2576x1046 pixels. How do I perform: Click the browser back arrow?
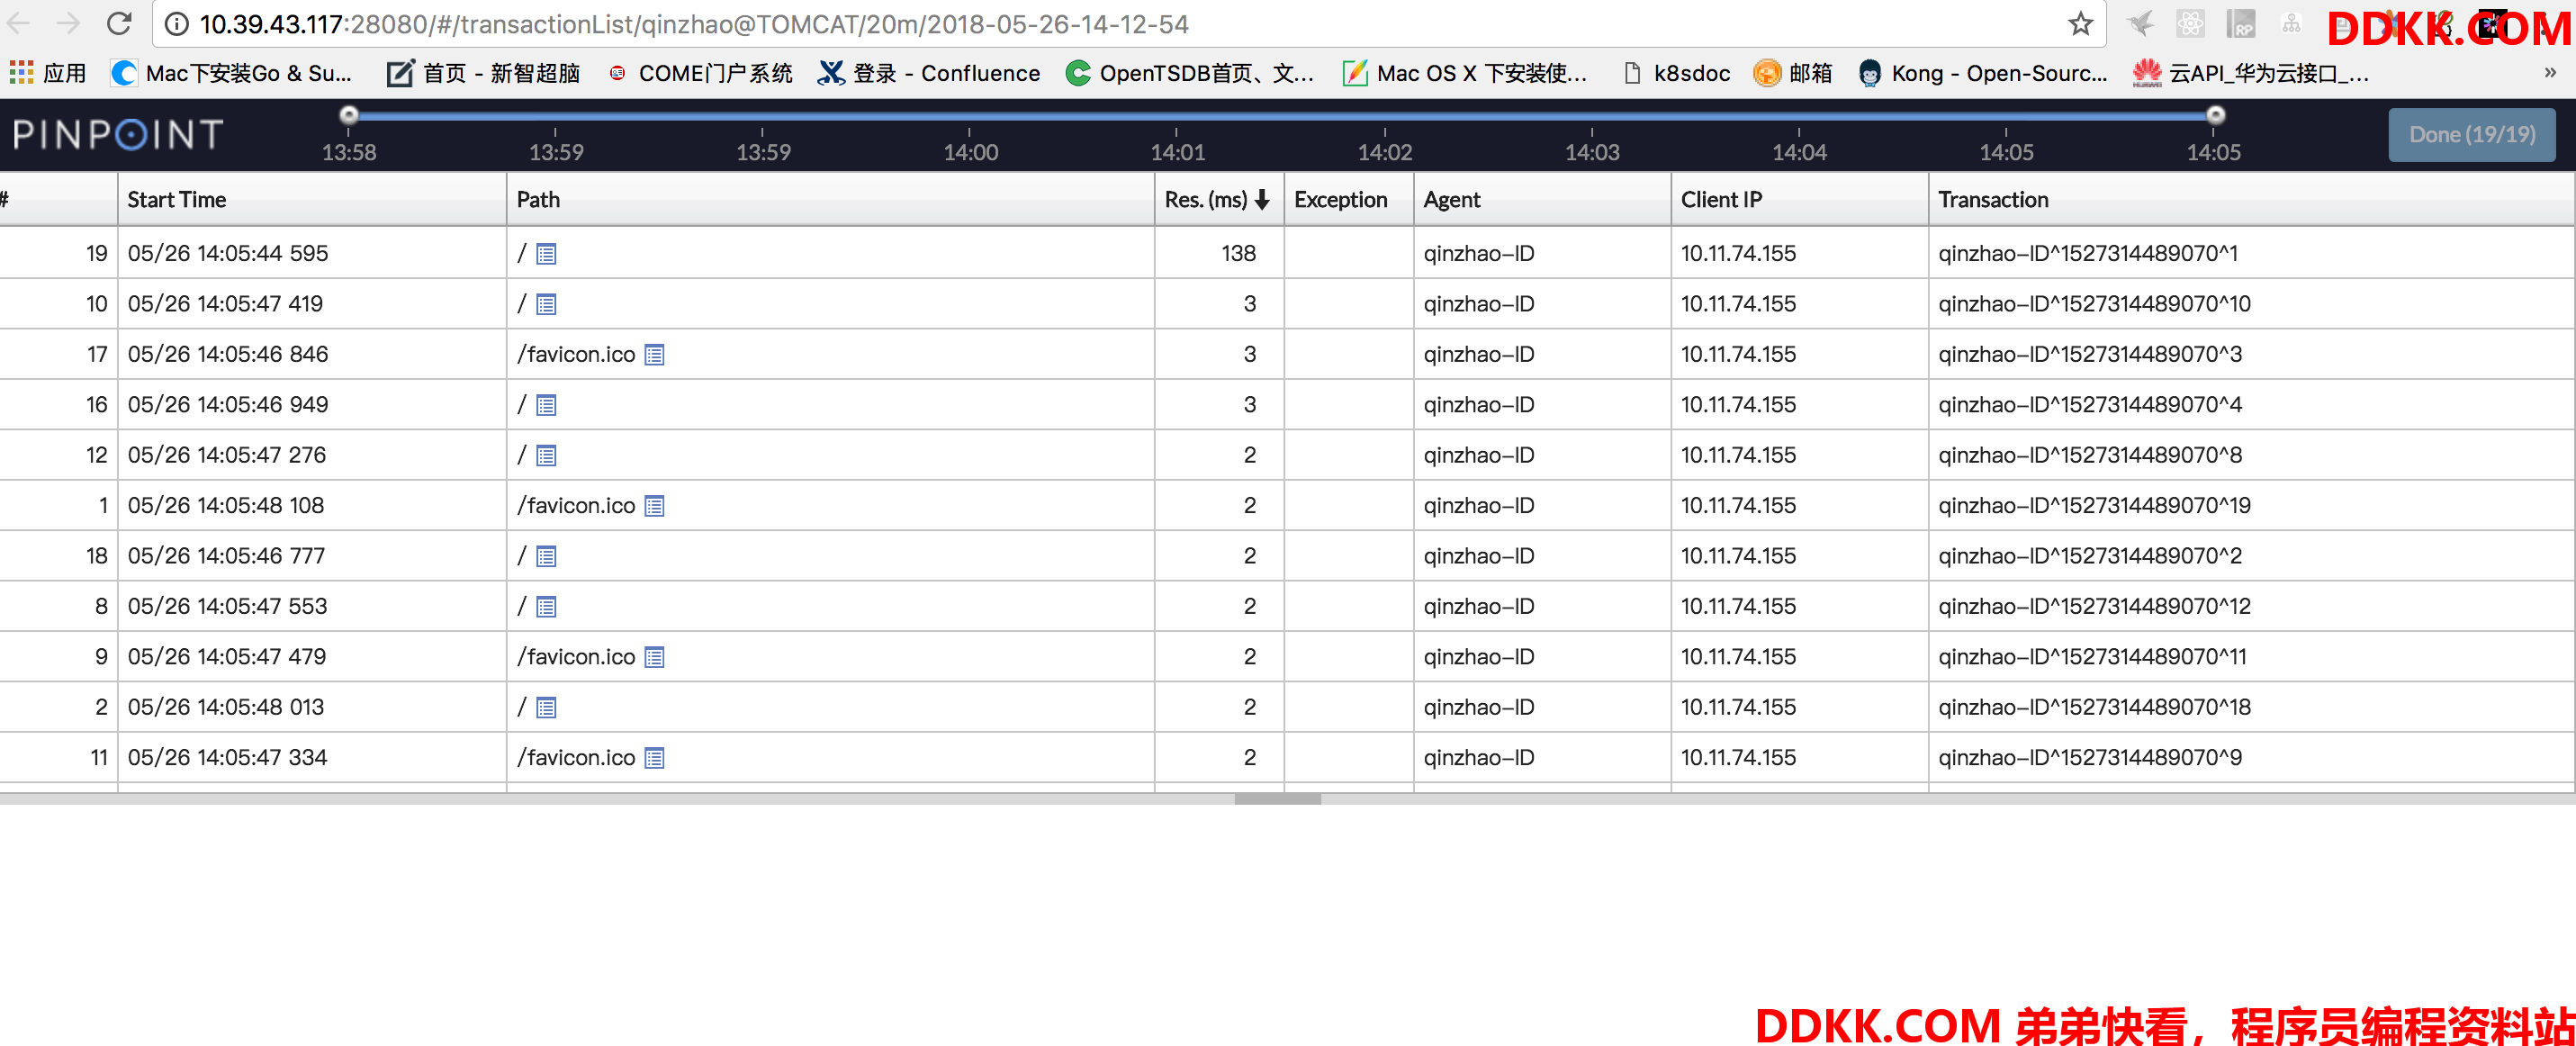[19, 23]
